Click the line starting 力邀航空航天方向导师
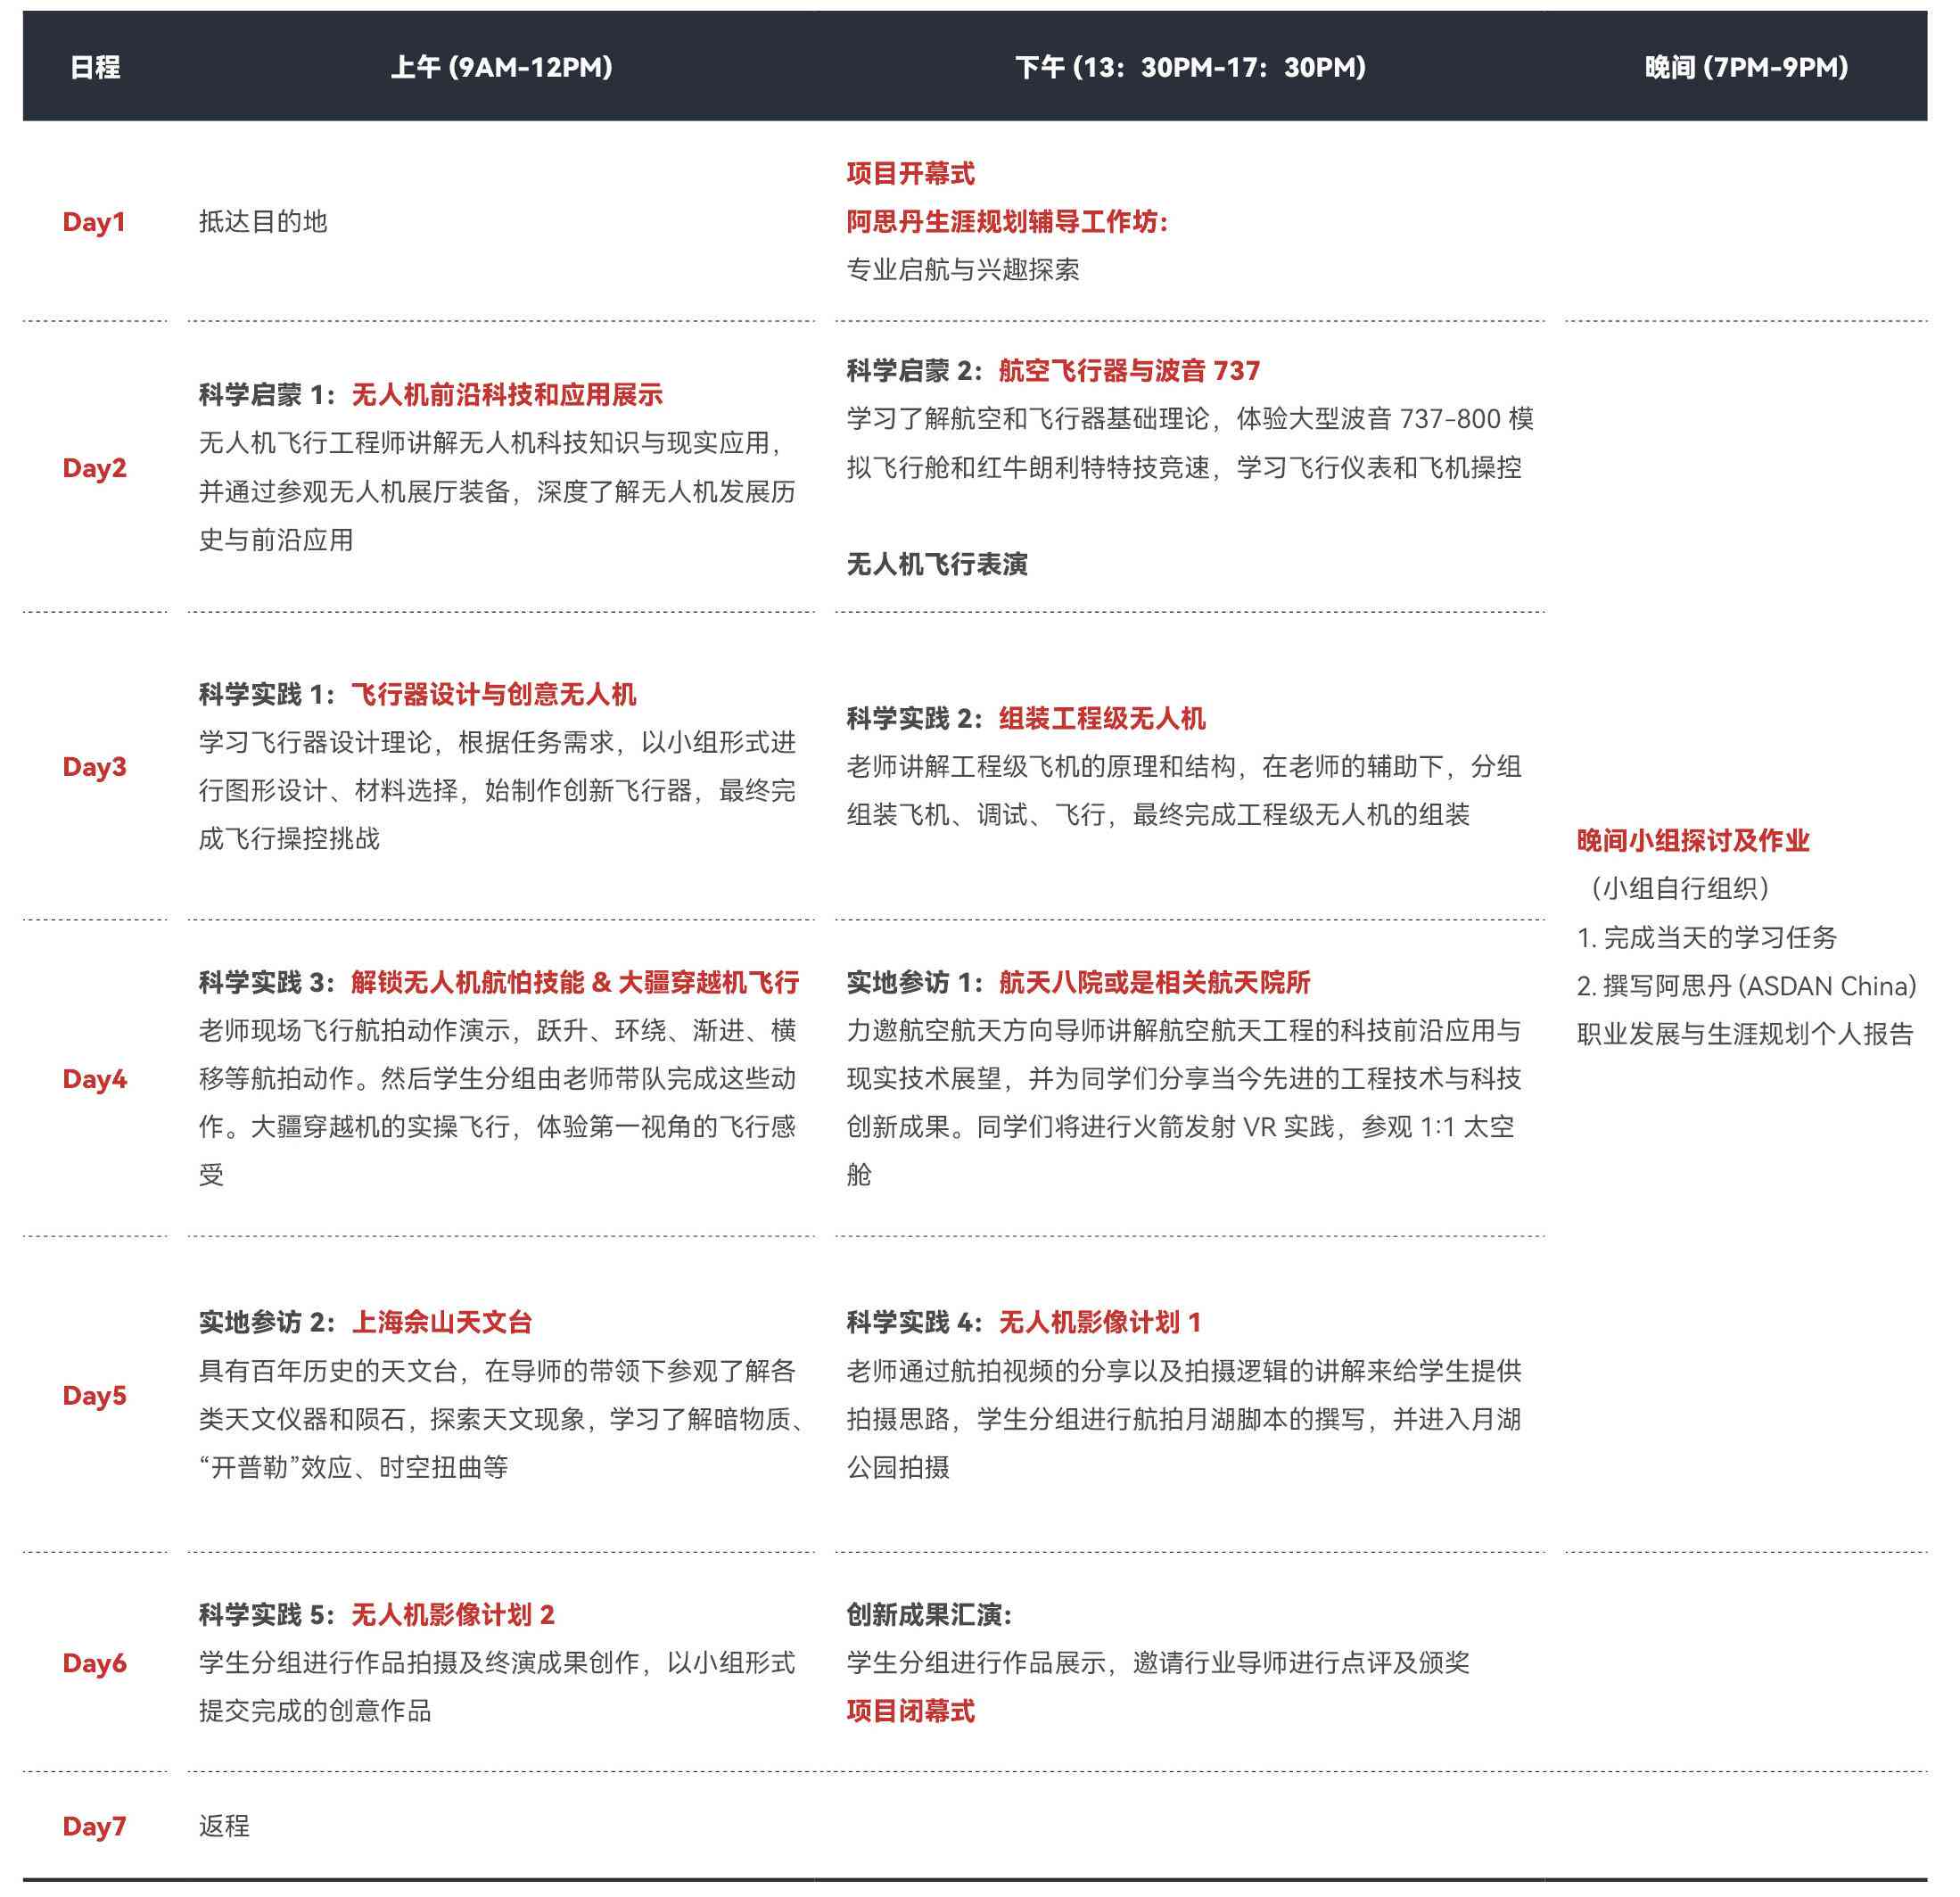The height and width of the screenshot is (1897, 1960). pos(1184,1030)
